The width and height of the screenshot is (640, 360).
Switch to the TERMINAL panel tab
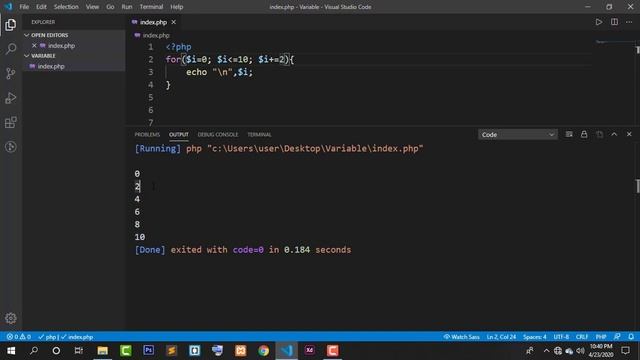[x=259, y=134]
